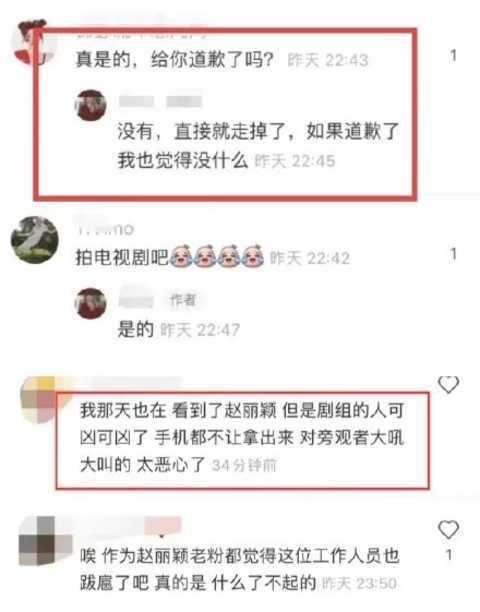The height and width of the screenshot is (612, 480).
Task: Open the bird avatar beside 拍电视剧吧
Action: click(x=35, y=240)
